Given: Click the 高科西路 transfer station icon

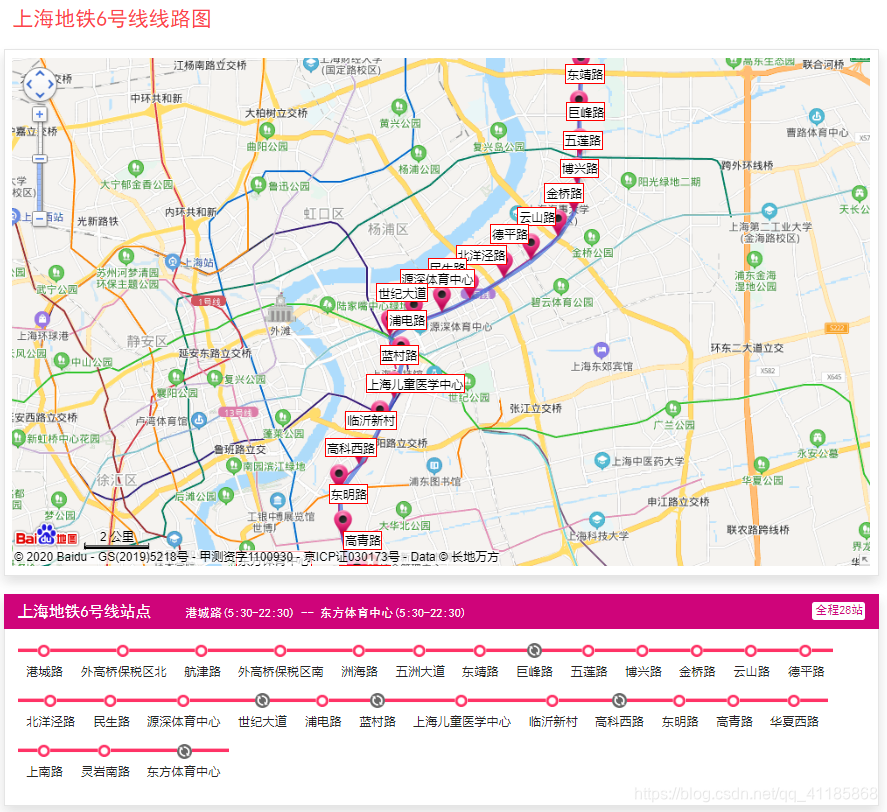Looking at the screenshot, I should (619, 701).
